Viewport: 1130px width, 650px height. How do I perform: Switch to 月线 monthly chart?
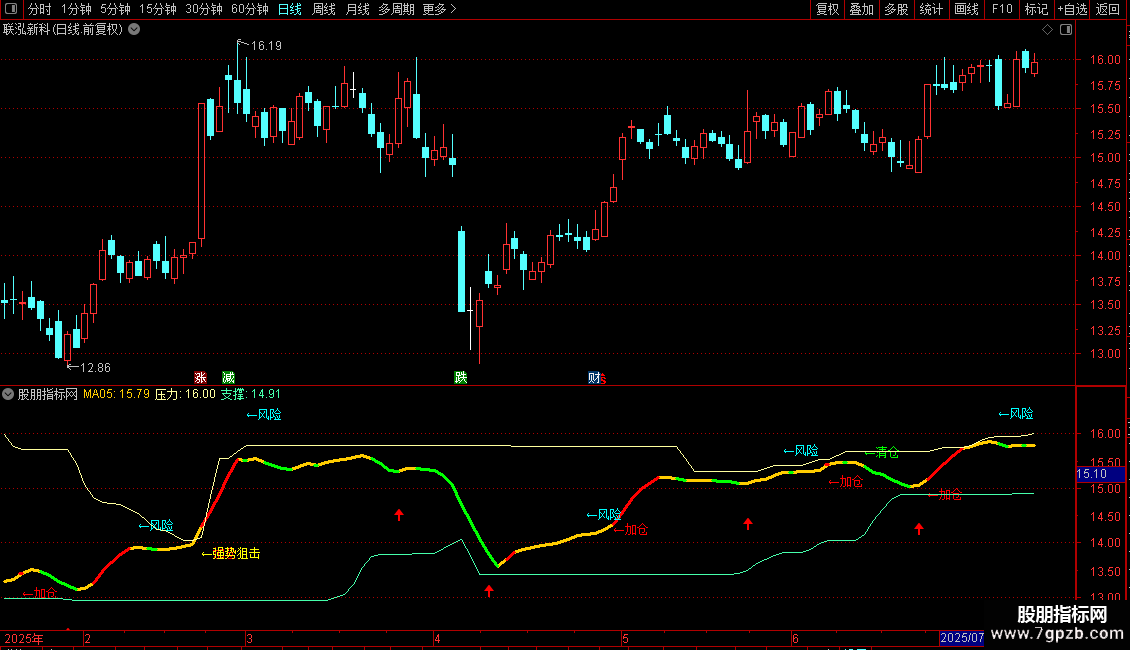(x=357, y=9)
